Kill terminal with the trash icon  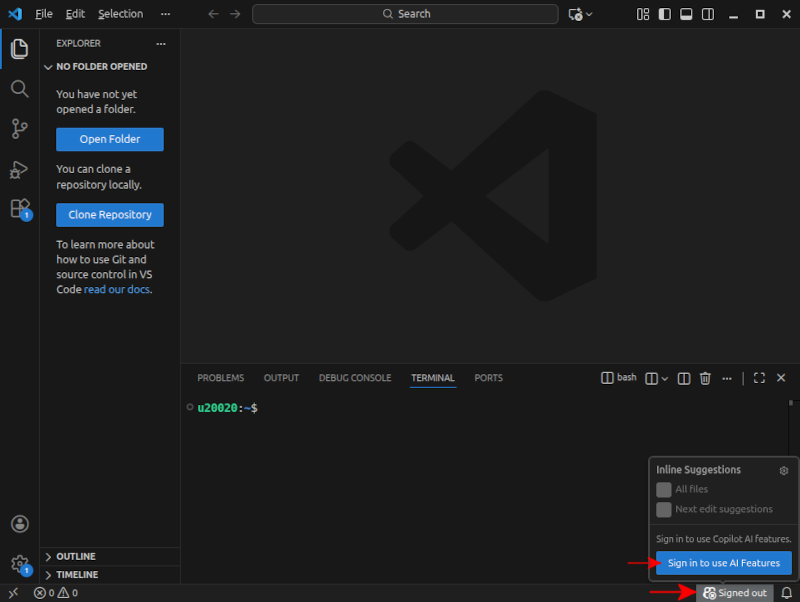click(x=705, y=378)
